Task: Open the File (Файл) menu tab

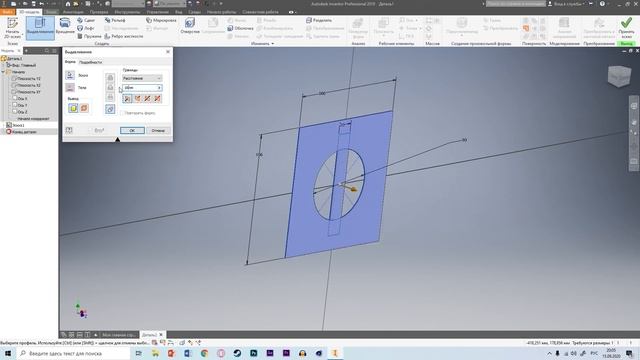Action: (x=7, y=12)
